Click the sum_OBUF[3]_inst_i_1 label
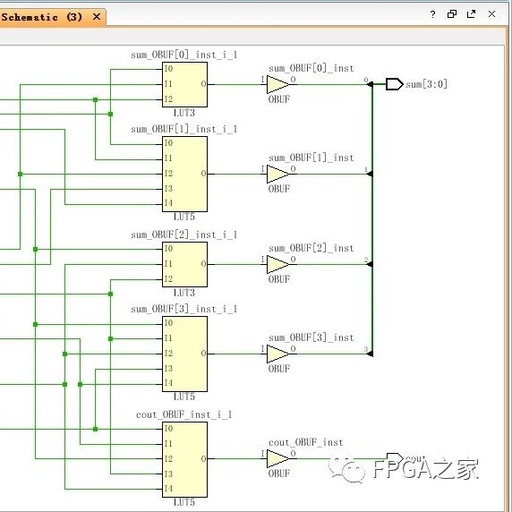Viewport: 512px width, 512px height. point(184,309)
